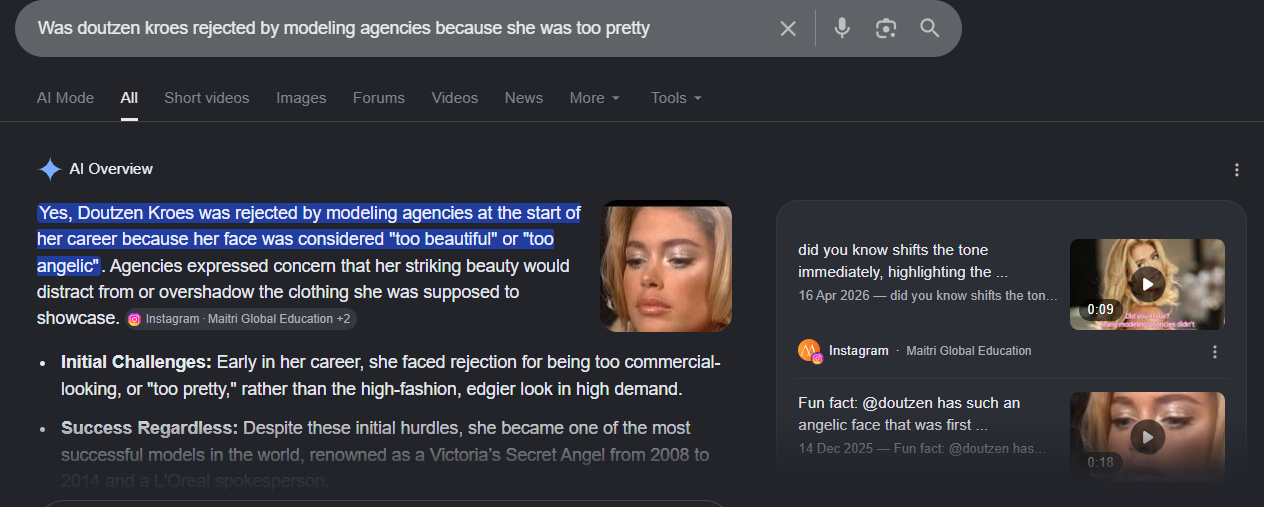Play the 0:09 Instagram video
1264x507 pixels.
click(x=1147, y=284)
